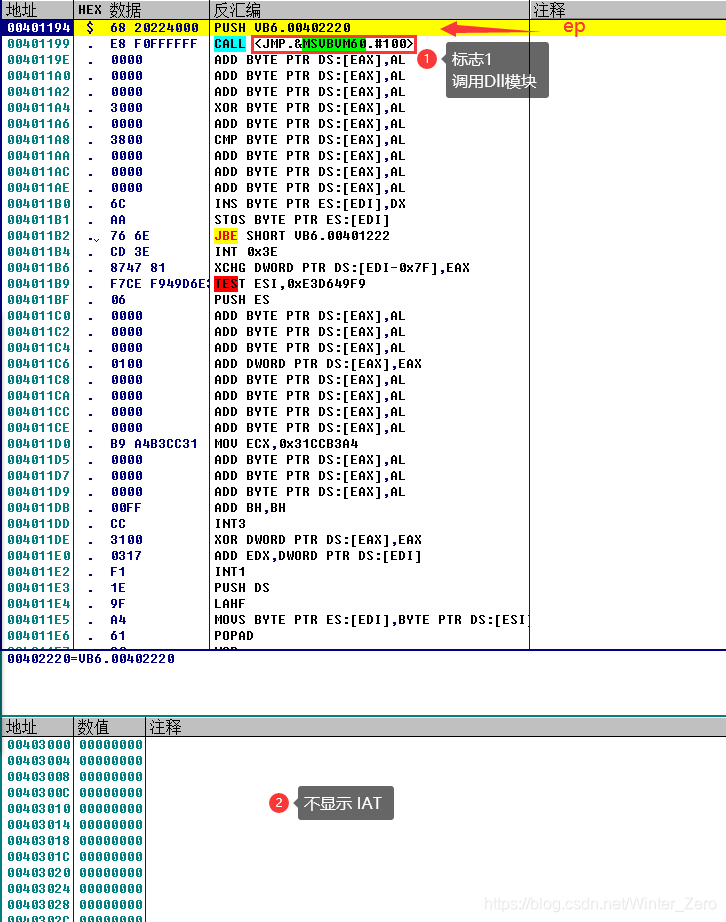Select the XOR BYTE PTR DS:[EAX],AL instruction
The height and width of the screenshot is (922, 726).
coord(310,108)
